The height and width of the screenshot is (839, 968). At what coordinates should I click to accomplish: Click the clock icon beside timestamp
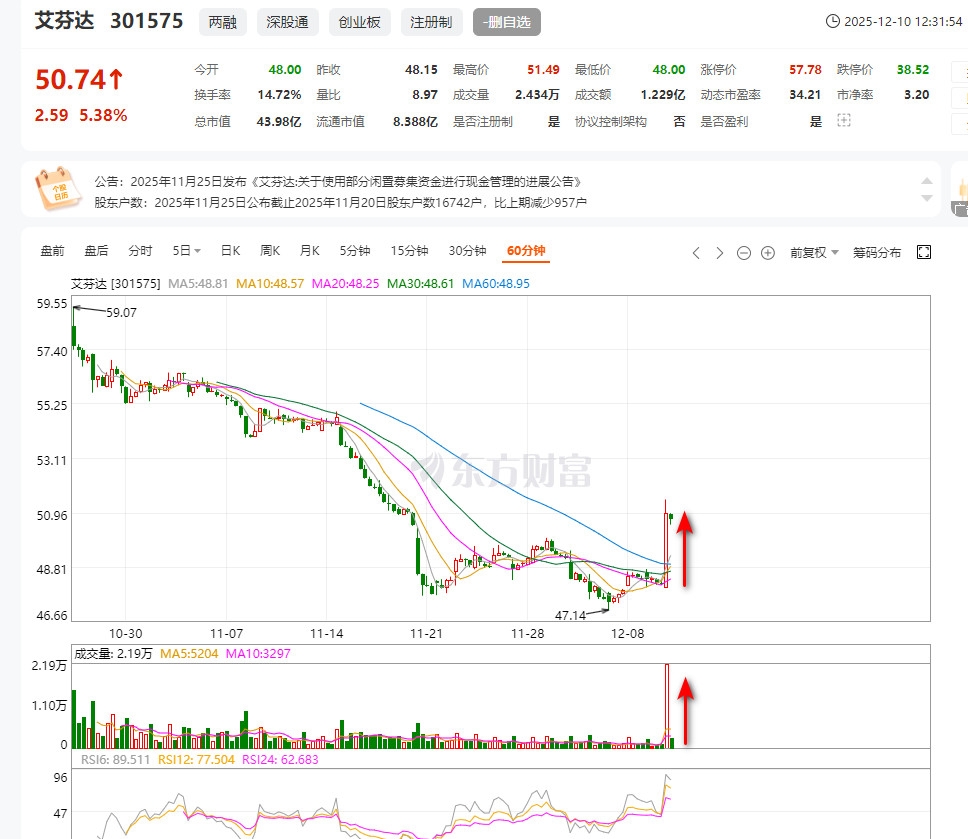point(833,21)
